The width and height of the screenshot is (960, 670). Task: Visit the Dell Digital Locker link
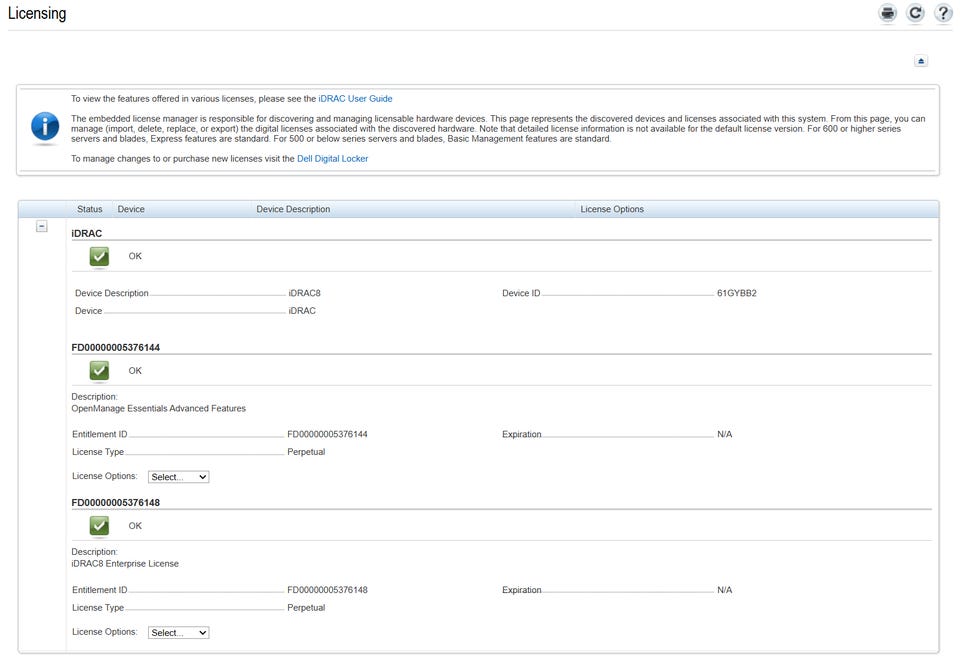click(x=332, y=159)
